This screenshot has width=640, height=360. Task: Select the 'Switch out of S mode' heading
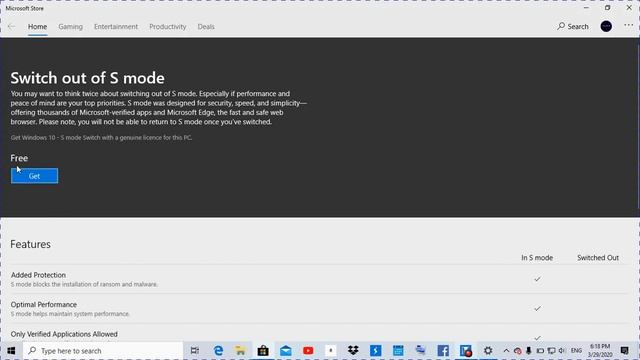pos(87,78)
